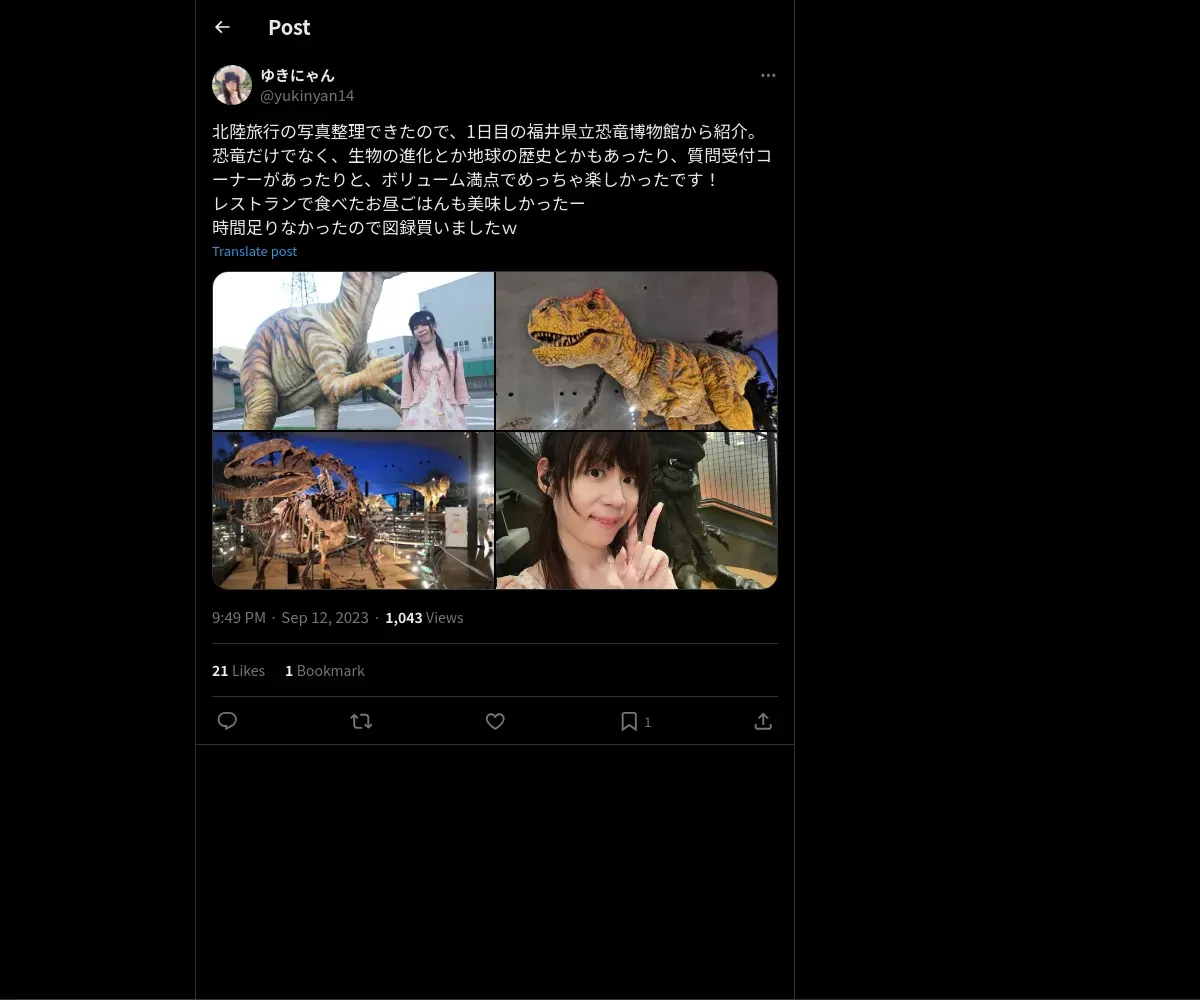The image size is (1200, 1000).
Task: Click the 9:49 PM Sep 12, 2023 timestamp
Action: (x=290, y=618)
